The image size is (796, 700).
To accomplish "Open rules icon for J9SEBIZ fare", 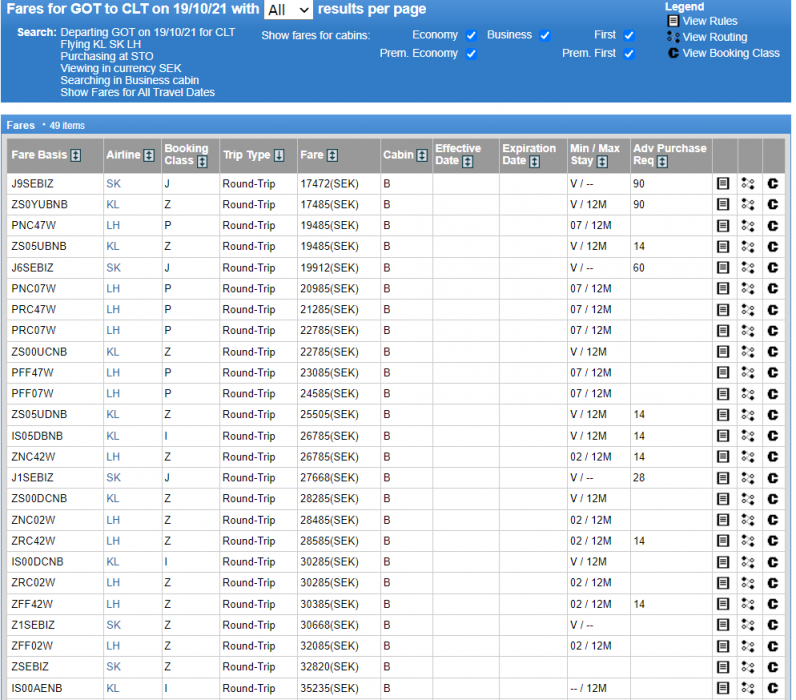I will point(723,184).
